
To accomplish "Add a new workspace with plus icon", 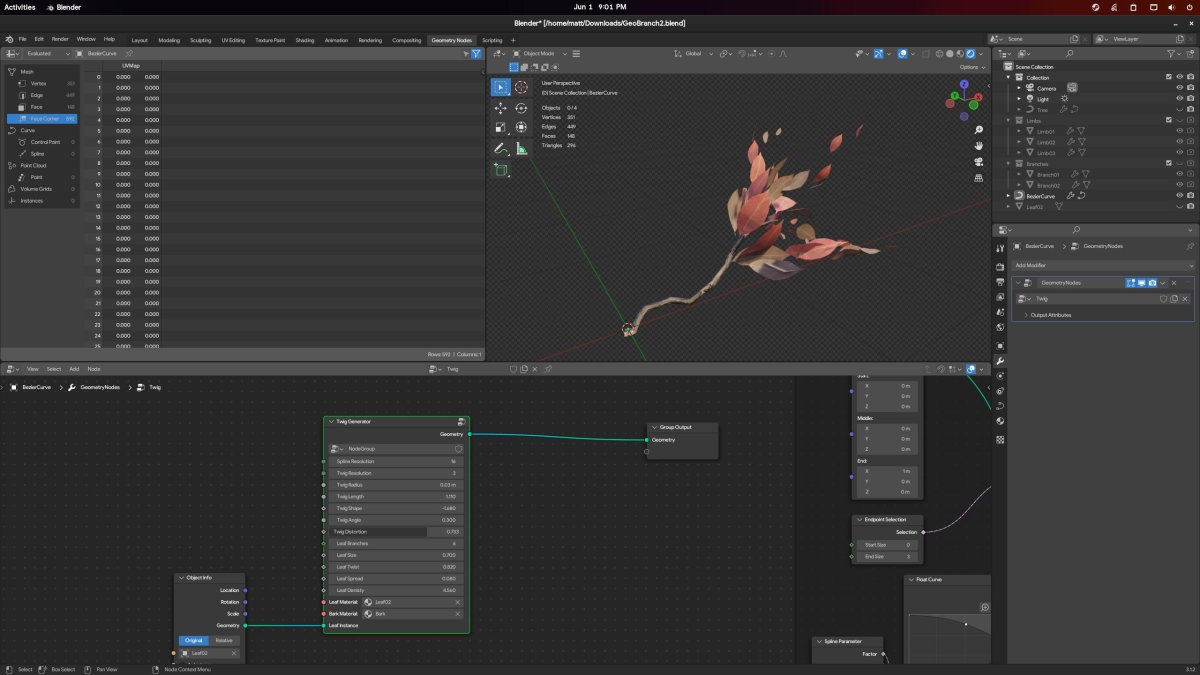I will (513, 40).
